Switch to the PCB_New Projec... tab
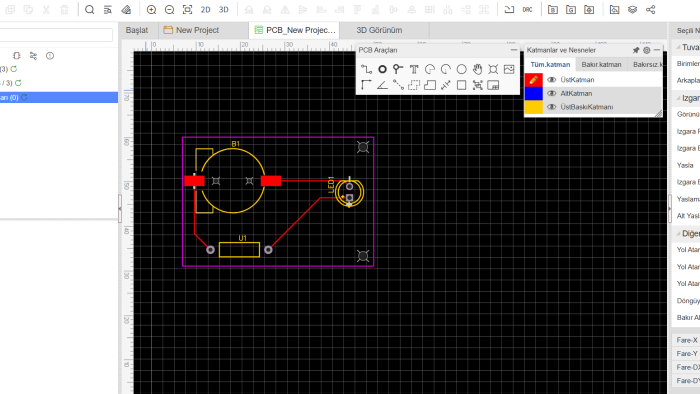This screenshot has width=700, height=394. [295, 30]
